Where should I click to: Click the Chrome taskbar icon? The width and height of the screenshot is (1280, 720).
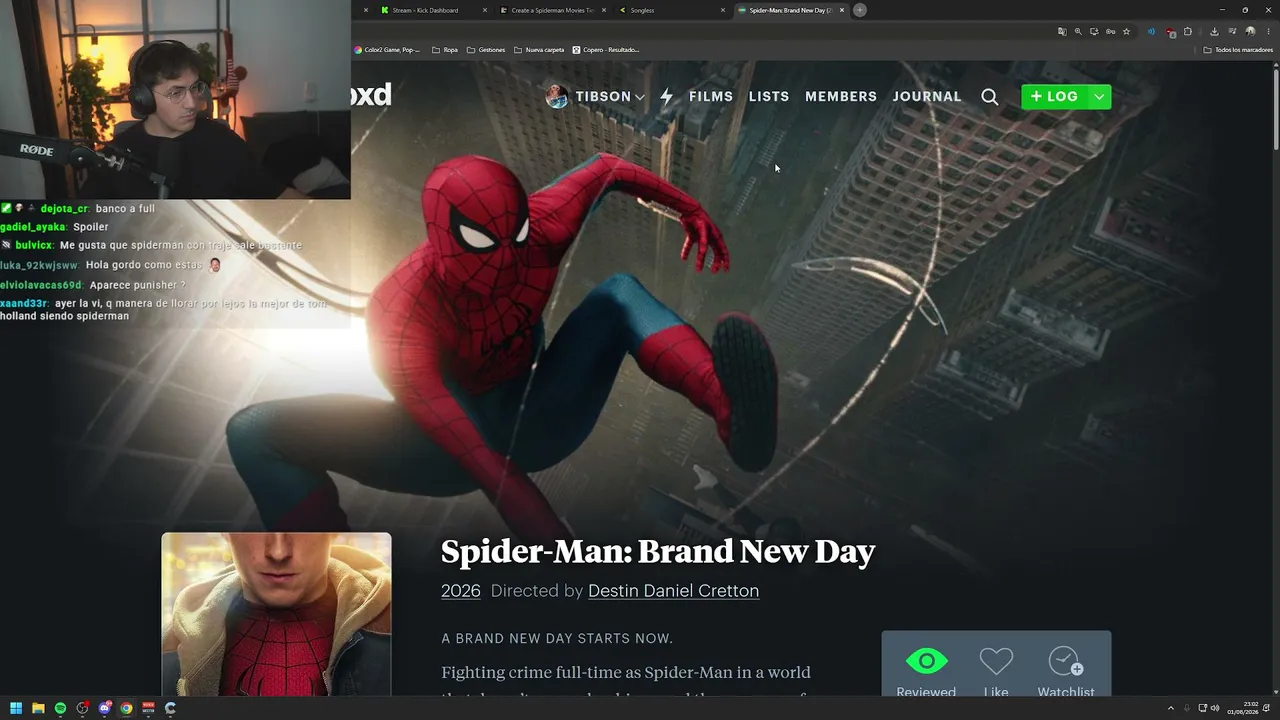[126, 708]
